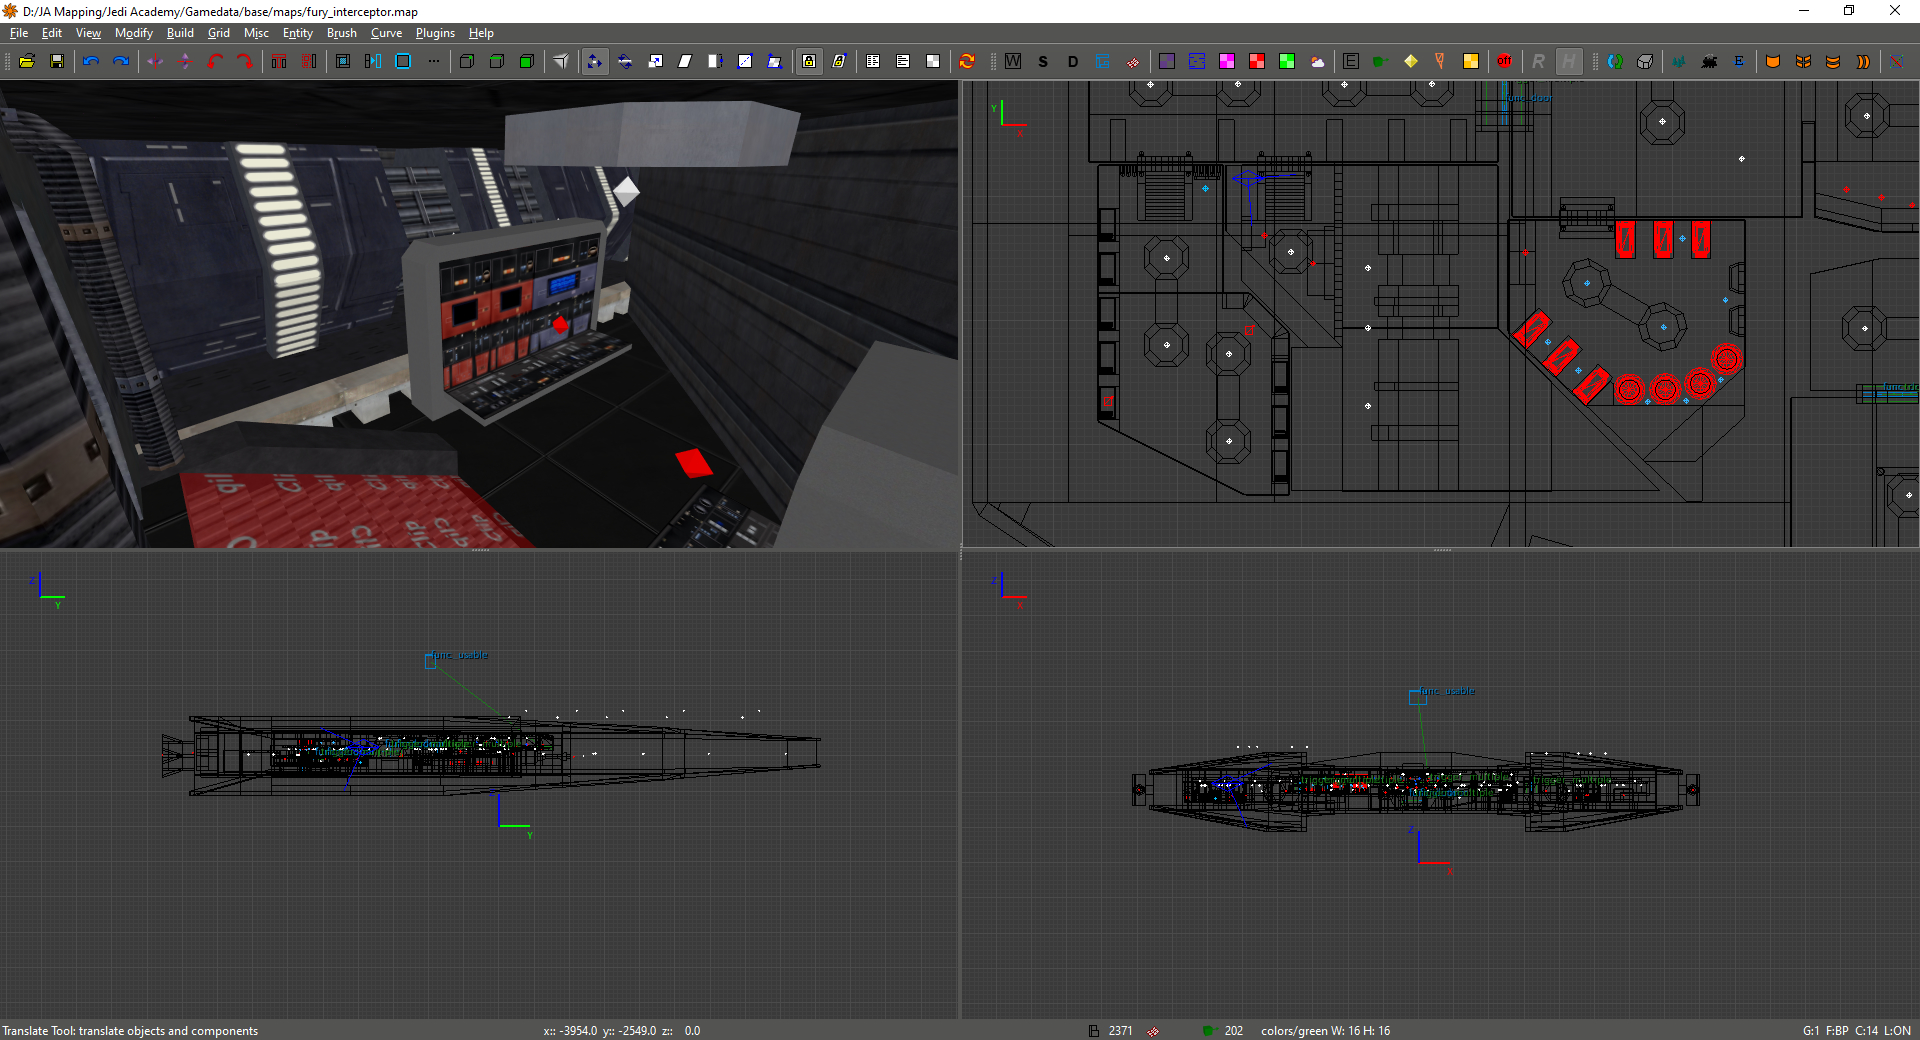Enable the solid green cube face mode
This screenshot has width=1920, height=1040.
coord(527,61)
